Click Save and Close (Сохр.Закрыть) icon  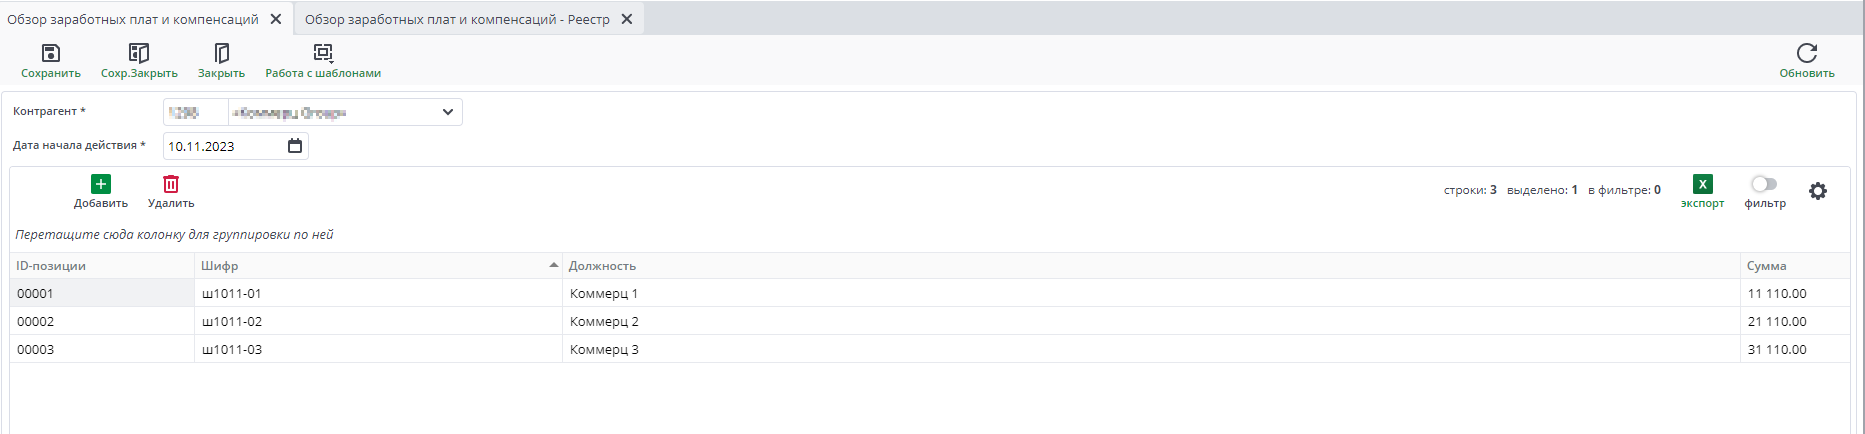click(x=139, y=53)
